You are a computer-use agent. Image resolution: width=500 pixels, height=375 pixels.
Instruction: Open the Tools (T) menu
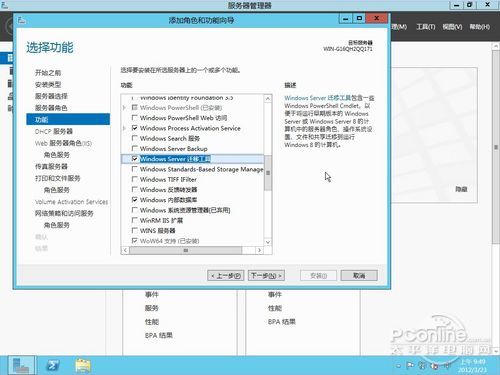pyautogui.click(x=425, y=27)
